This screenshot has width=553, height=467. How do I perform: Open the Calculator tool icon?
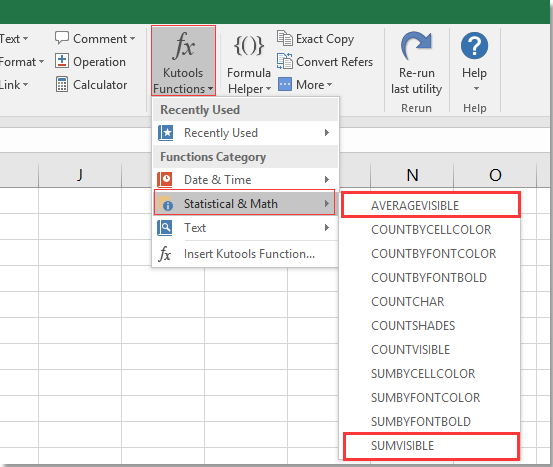point(62,84)
